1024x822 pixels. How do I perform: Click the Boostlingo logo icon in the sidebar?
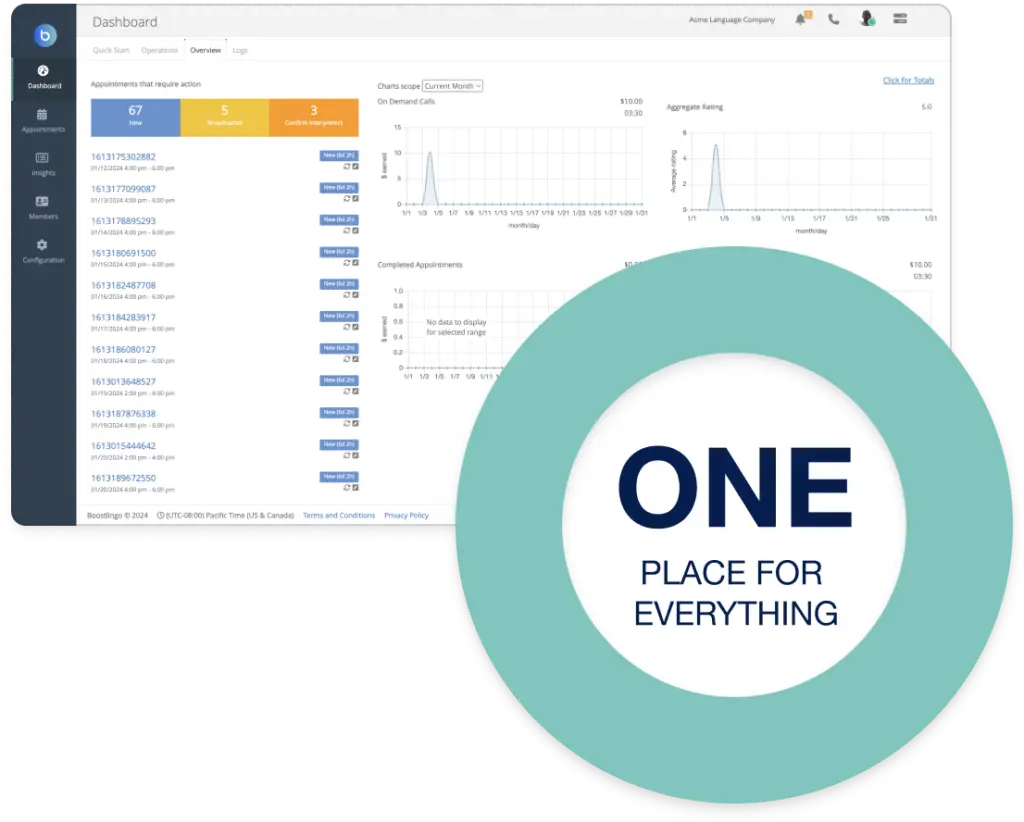coord(45,35)
